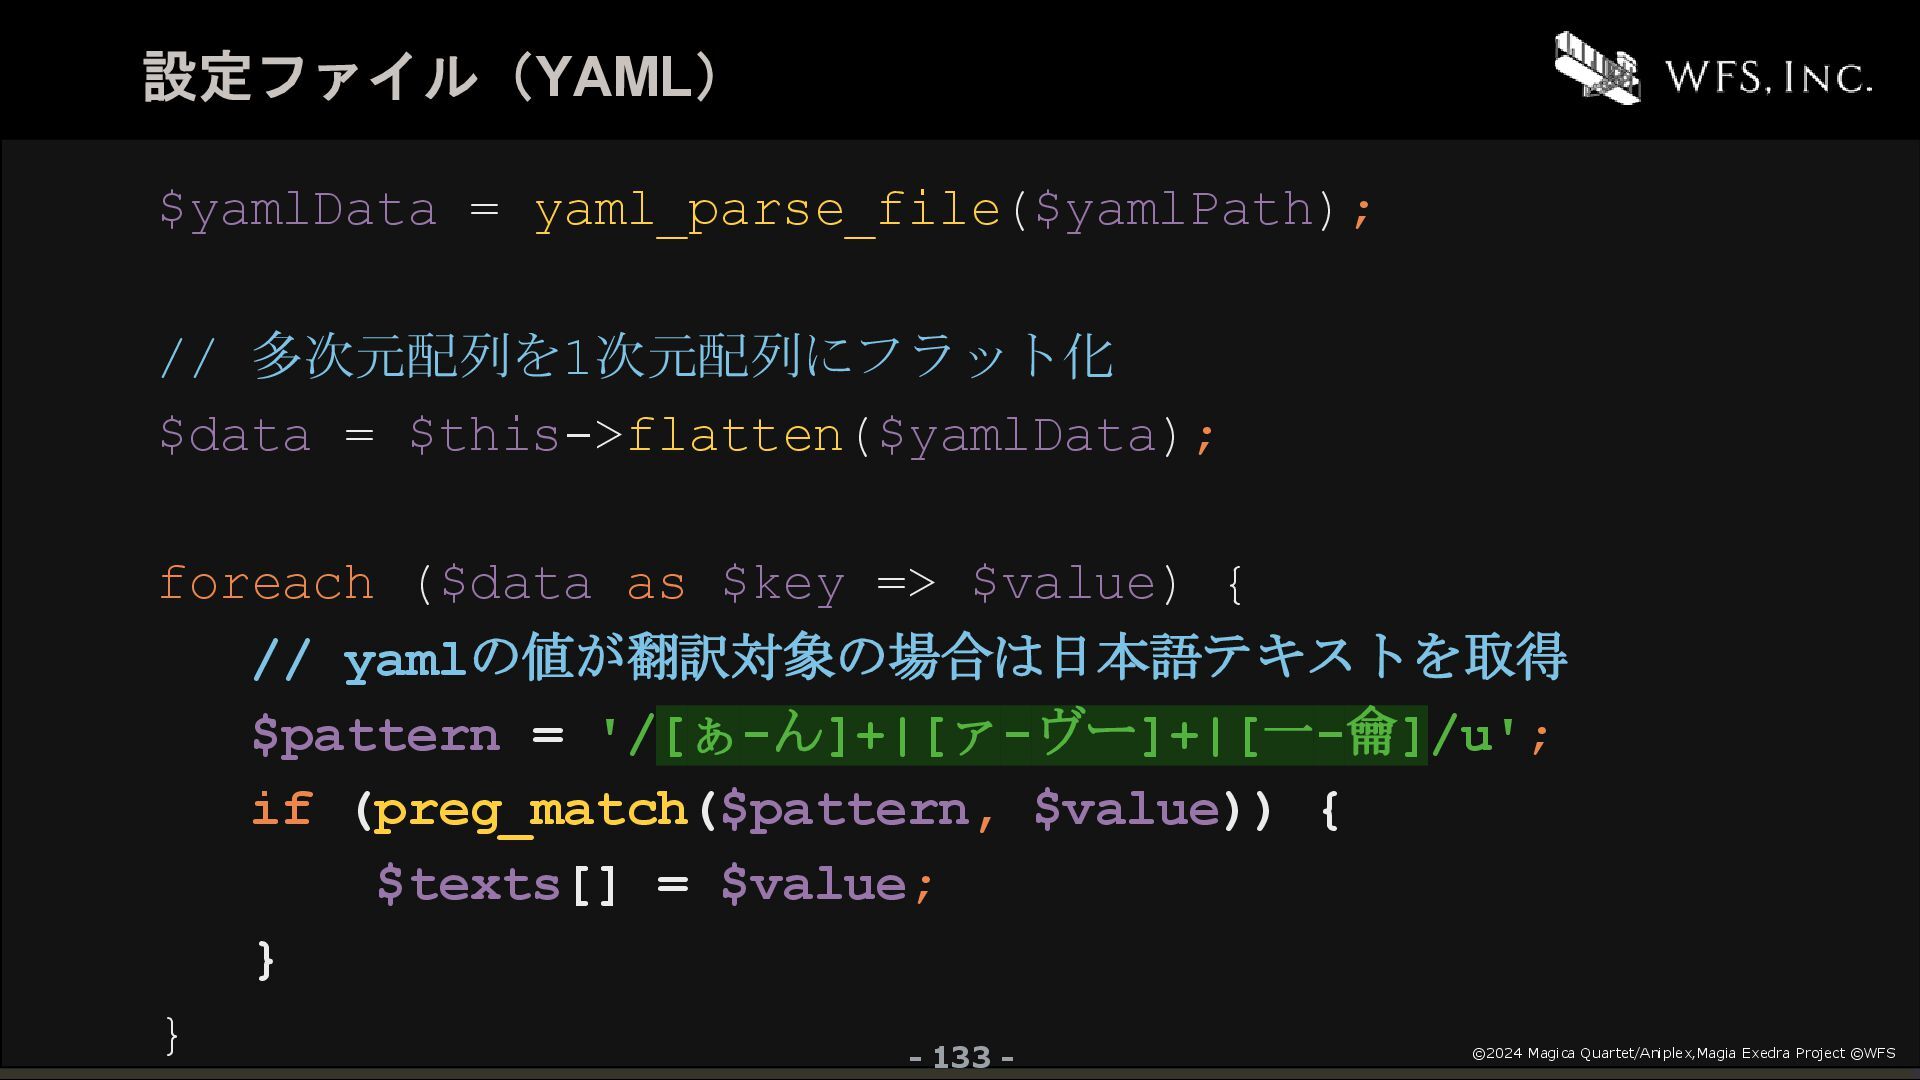1920x1080 pixels.
Task: Click the if keyword
Action: coord(282,809)
